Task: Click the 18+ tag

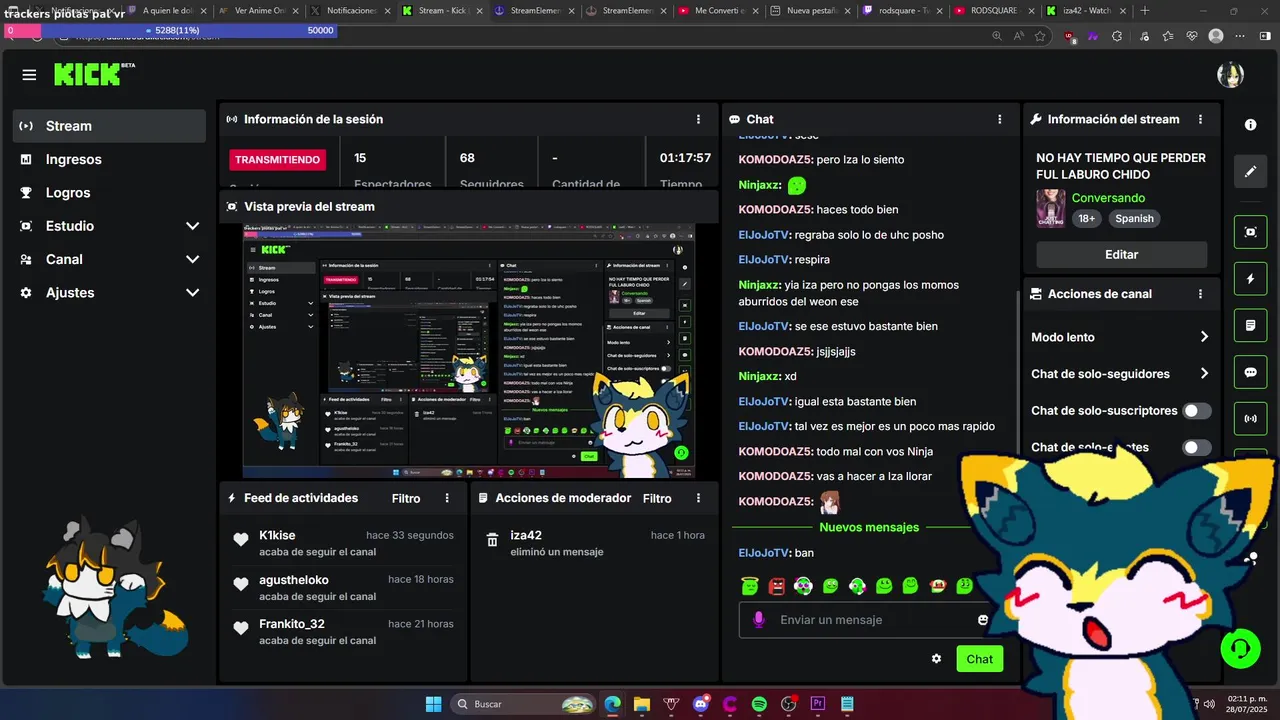Action: click(1087, 218)
